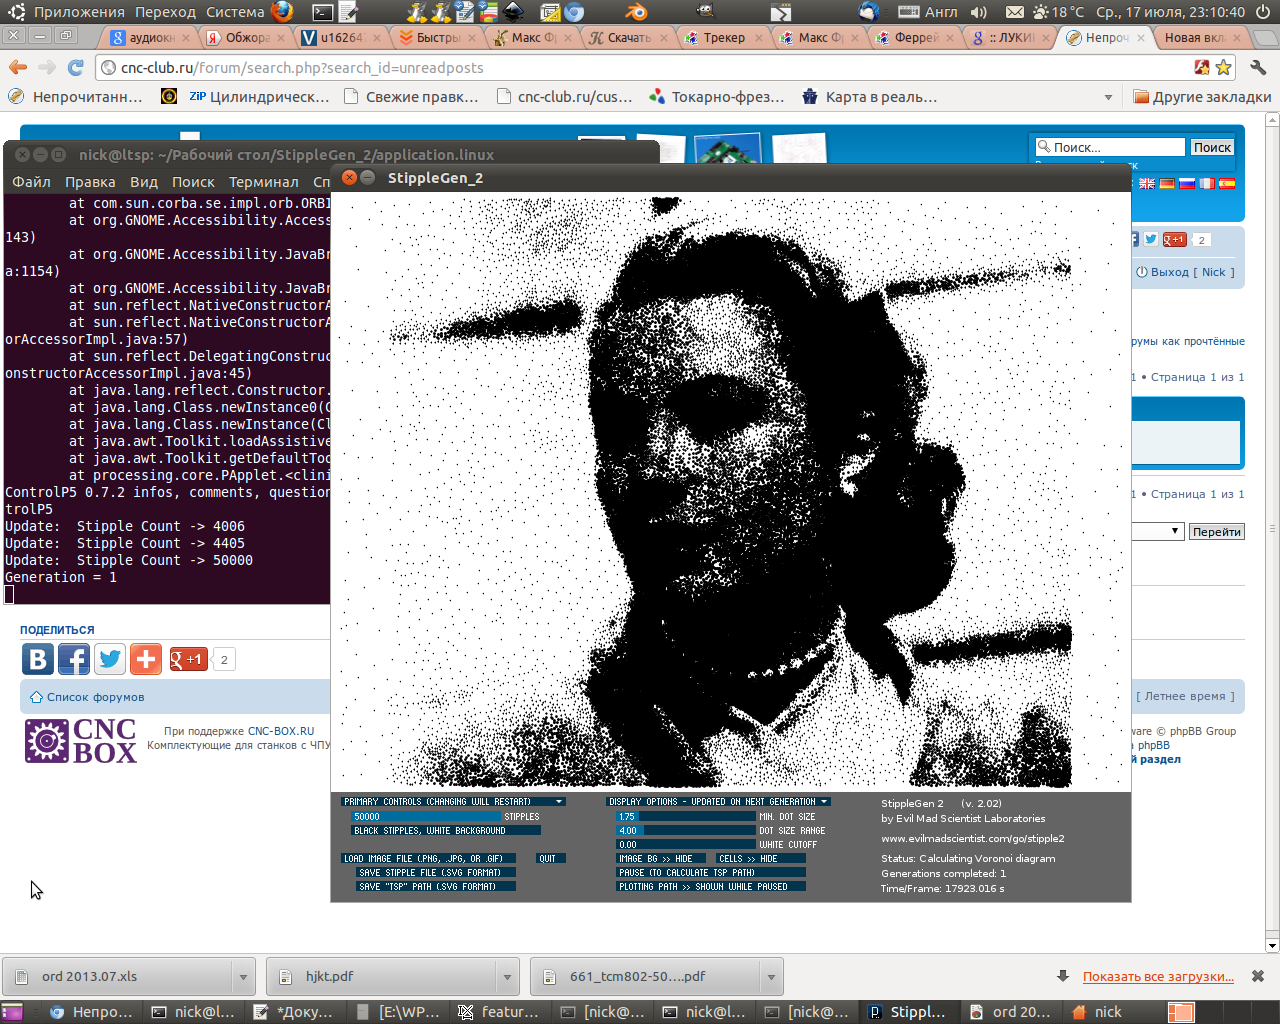This screenshot has height=1024, width=1280.
Task: Click the Quit button in StippleGen
Action: coord(551,859)
